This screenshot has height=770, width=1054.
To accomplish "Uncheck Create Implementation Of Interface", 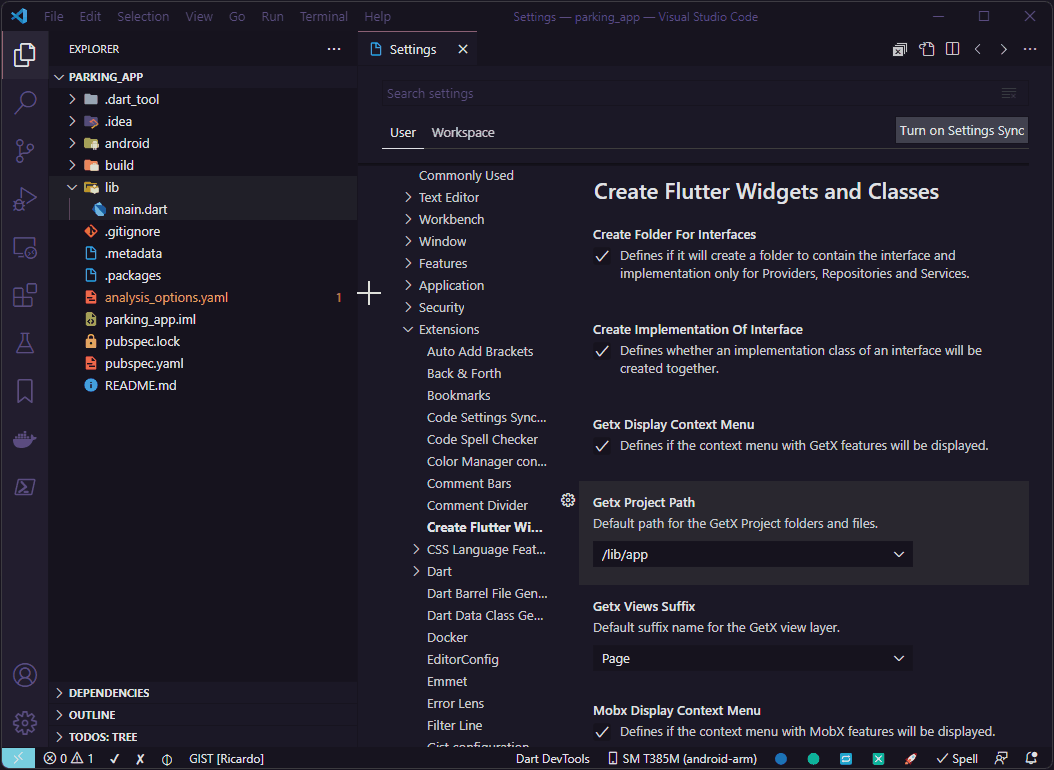I will pyautogui.click(x=602, y=351).
